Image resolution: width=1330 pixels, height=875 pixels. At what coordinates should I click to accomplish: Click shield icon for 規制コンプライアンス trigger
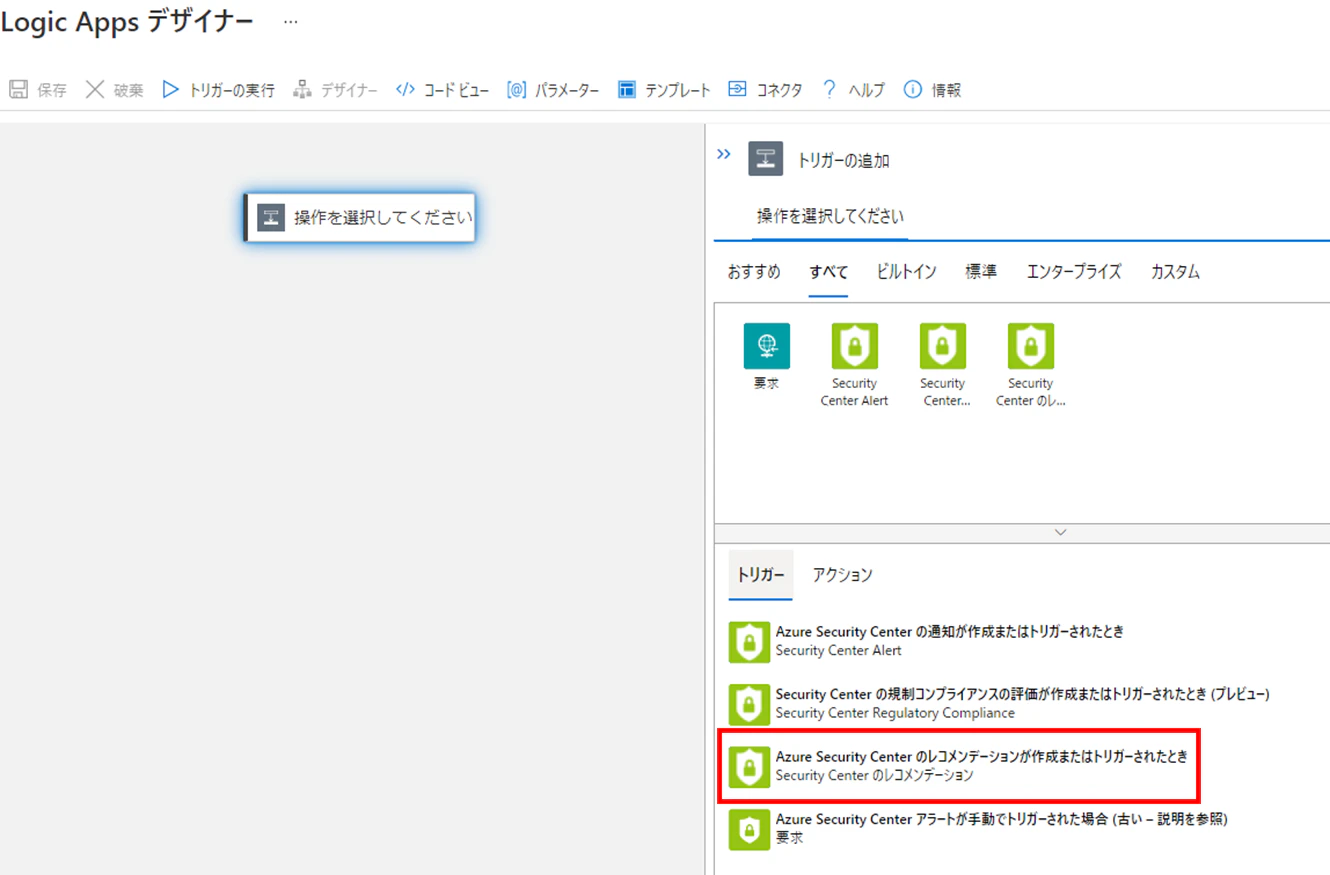coord(749,704)
